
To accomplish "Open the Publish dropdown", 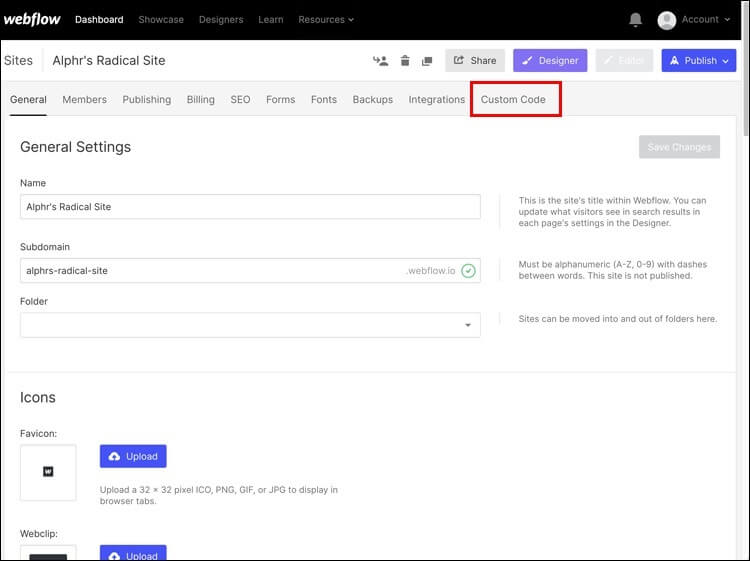I will (x=699, y=61).
